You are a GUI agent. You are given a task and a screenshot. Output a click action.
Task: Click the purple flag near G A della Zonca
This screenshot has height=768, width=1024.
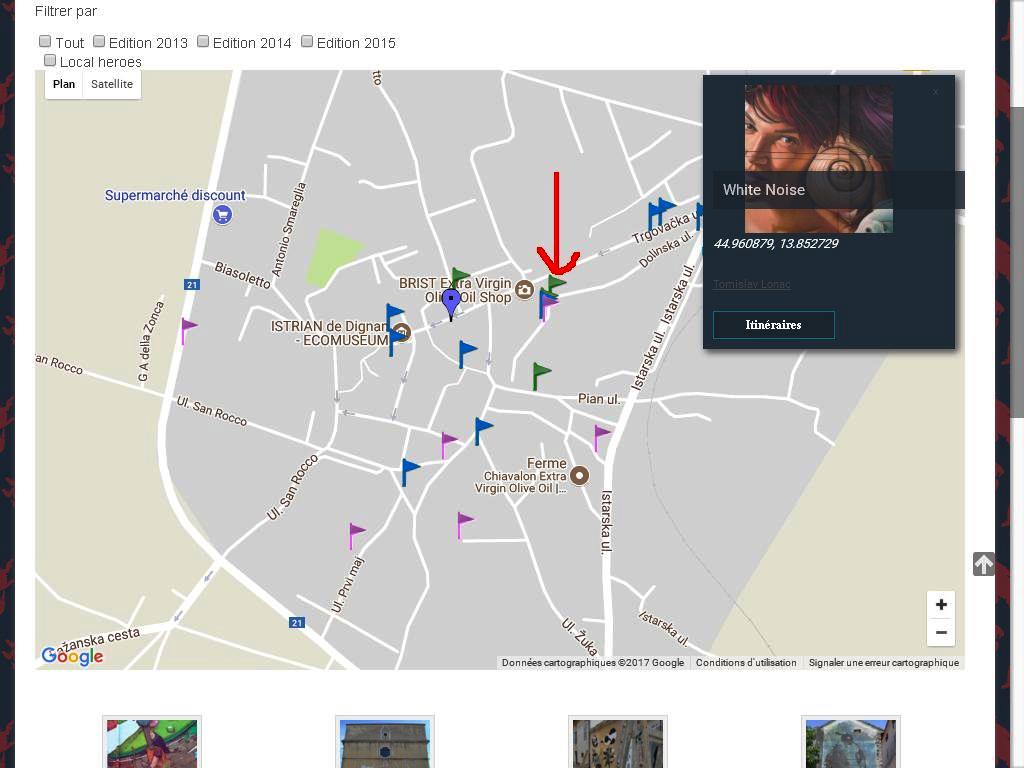[x=187, y=329]
